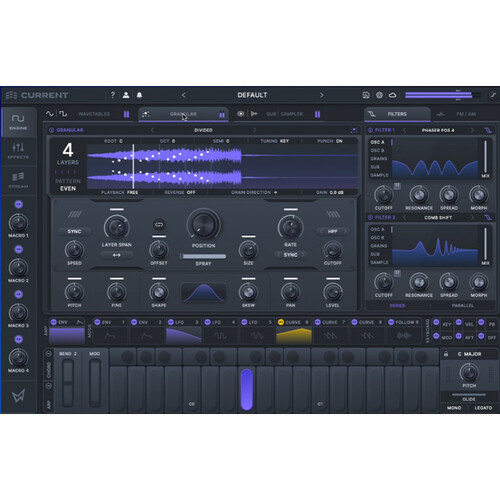Image resolution: width=500 pixels, height=500 pixels.
Task: Toggle the Speed SYNC switch
Action: point(74,231)
